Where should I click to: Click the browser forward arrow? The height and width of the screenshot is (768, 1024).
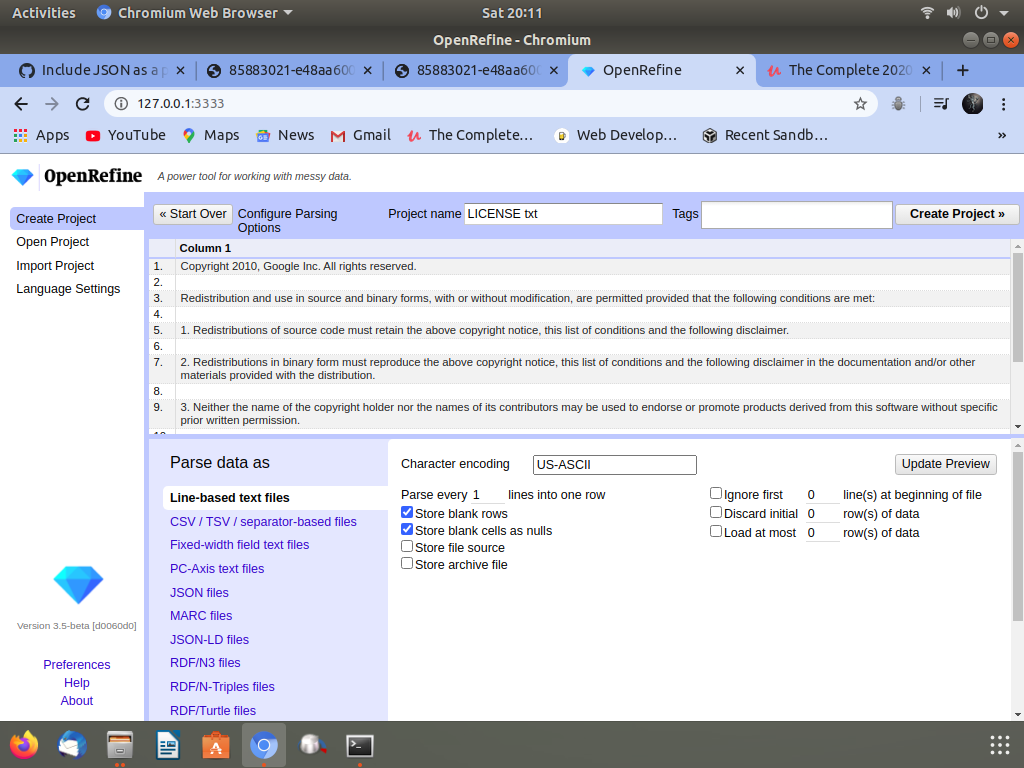pyautogui.click(x=52, y=104)
